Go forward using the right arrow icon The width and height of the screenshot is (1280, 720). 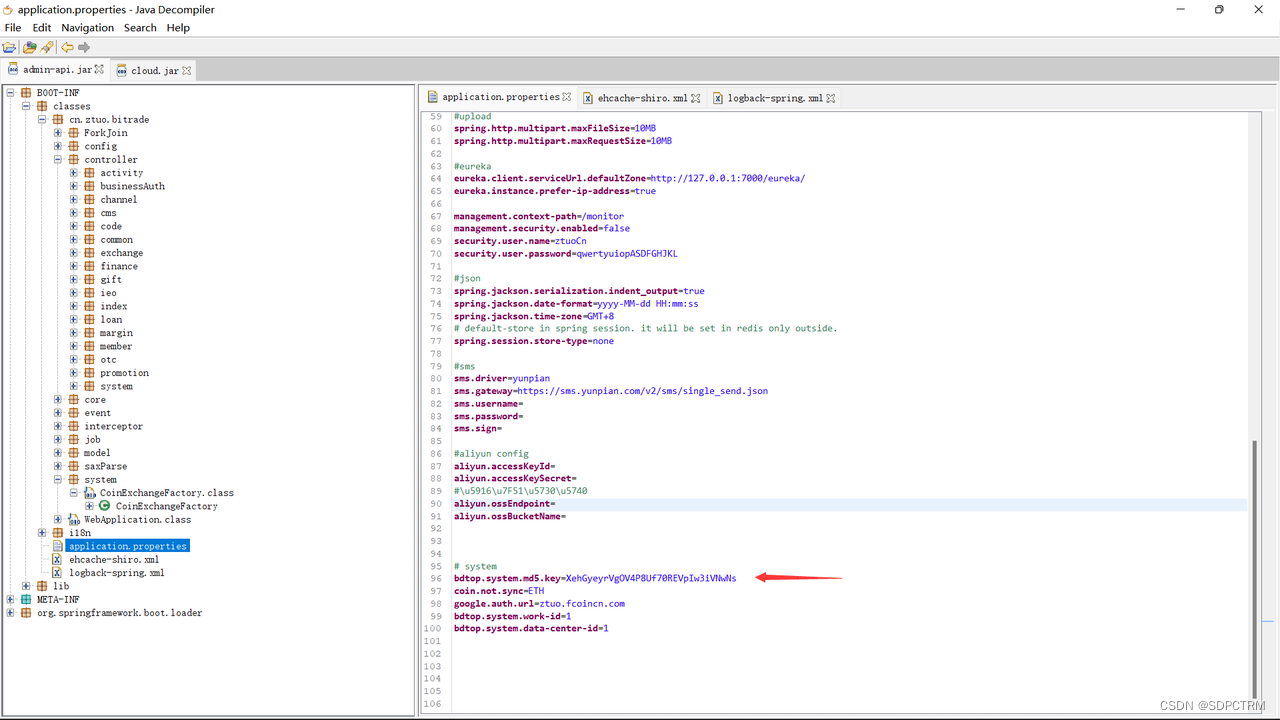pos(84,47)
